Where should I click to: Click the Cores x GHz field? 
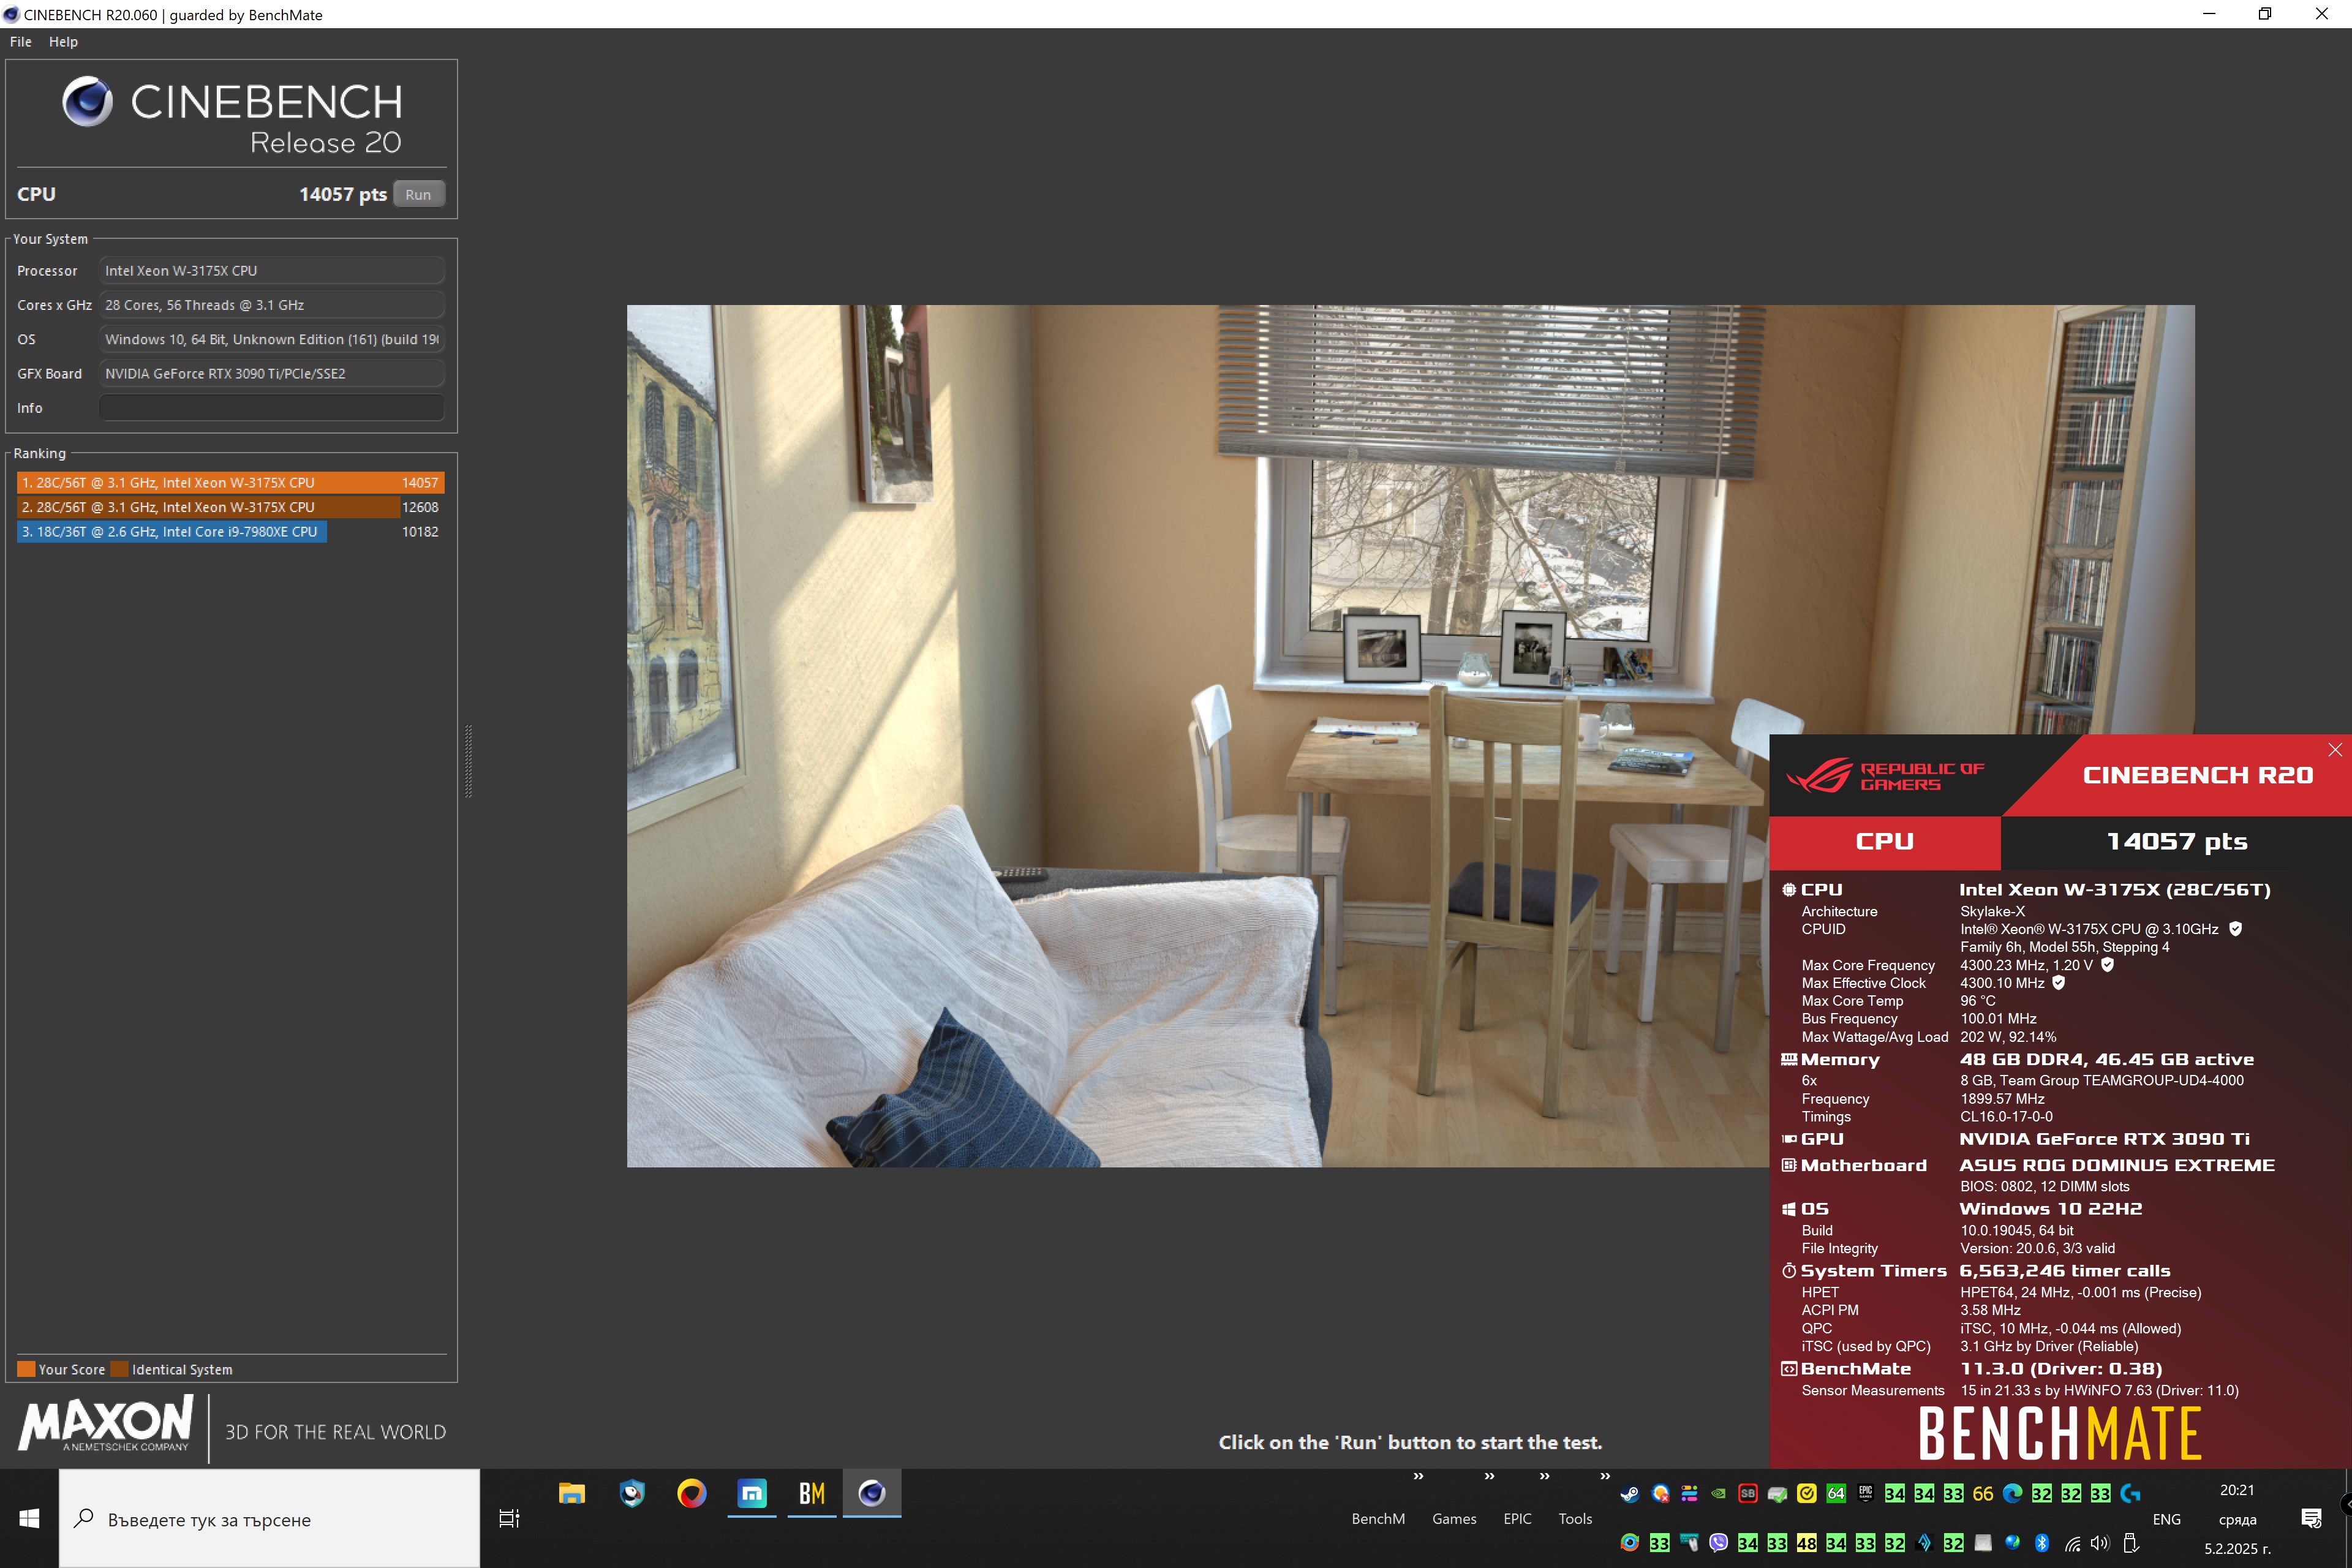point(271,305)
